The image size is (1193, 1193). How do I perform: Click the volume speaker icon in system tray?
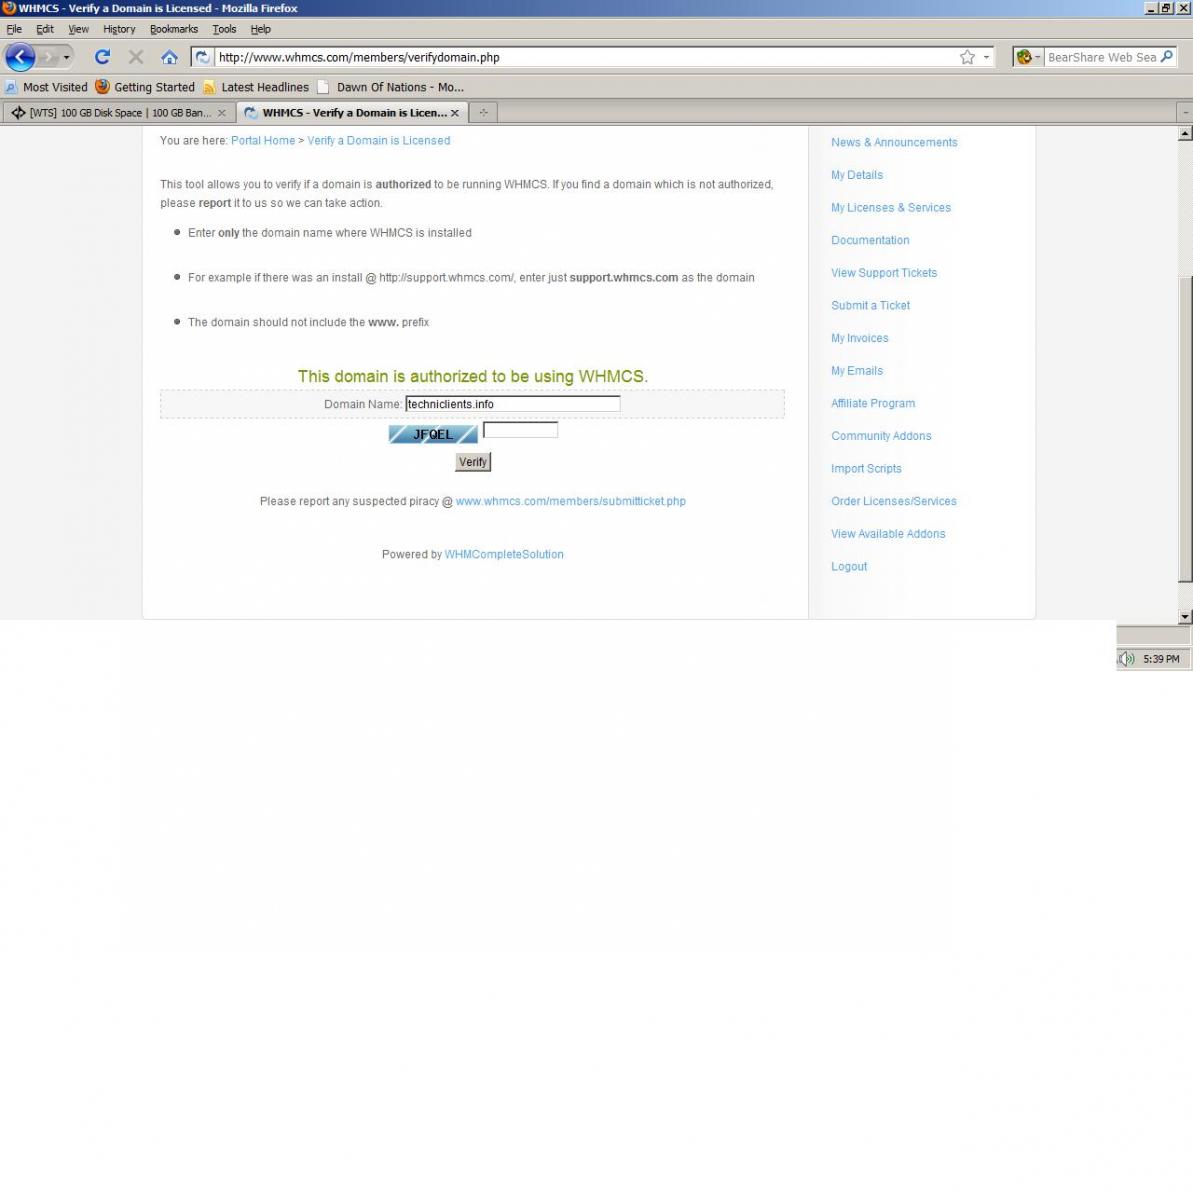tap(1127, 659)
